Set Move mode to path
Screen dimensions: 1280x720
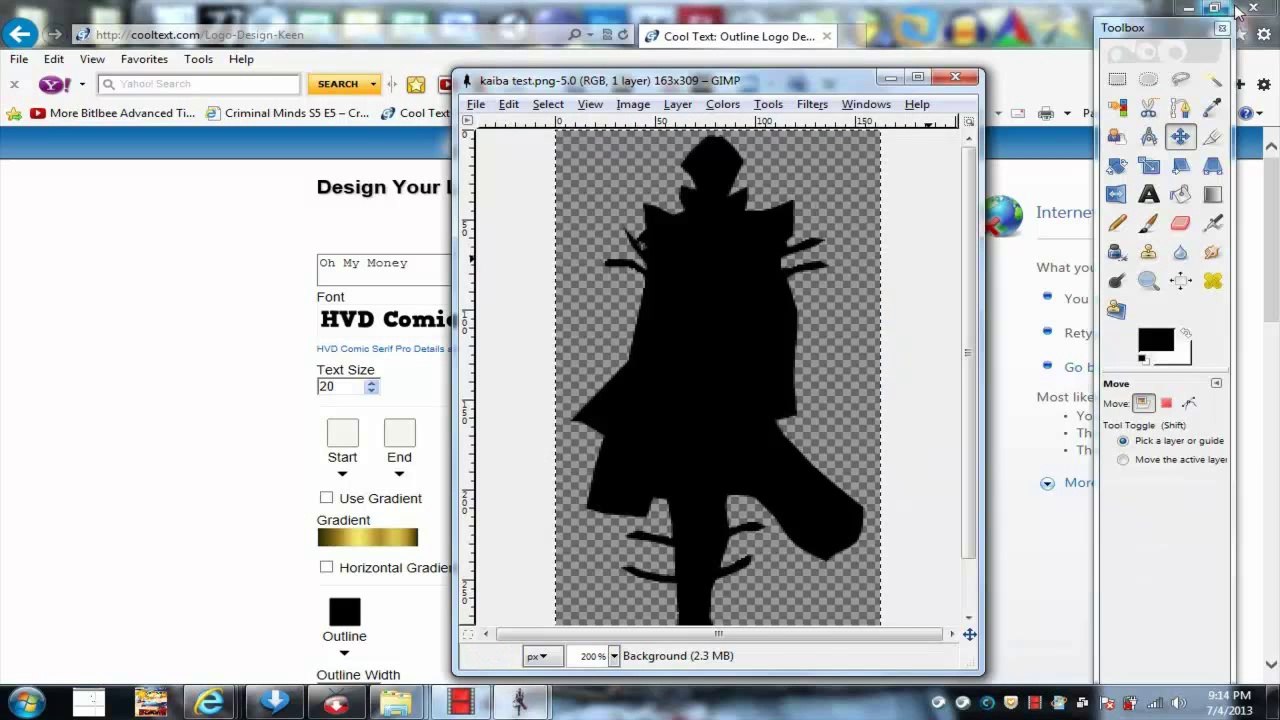tap(1189, 403)
